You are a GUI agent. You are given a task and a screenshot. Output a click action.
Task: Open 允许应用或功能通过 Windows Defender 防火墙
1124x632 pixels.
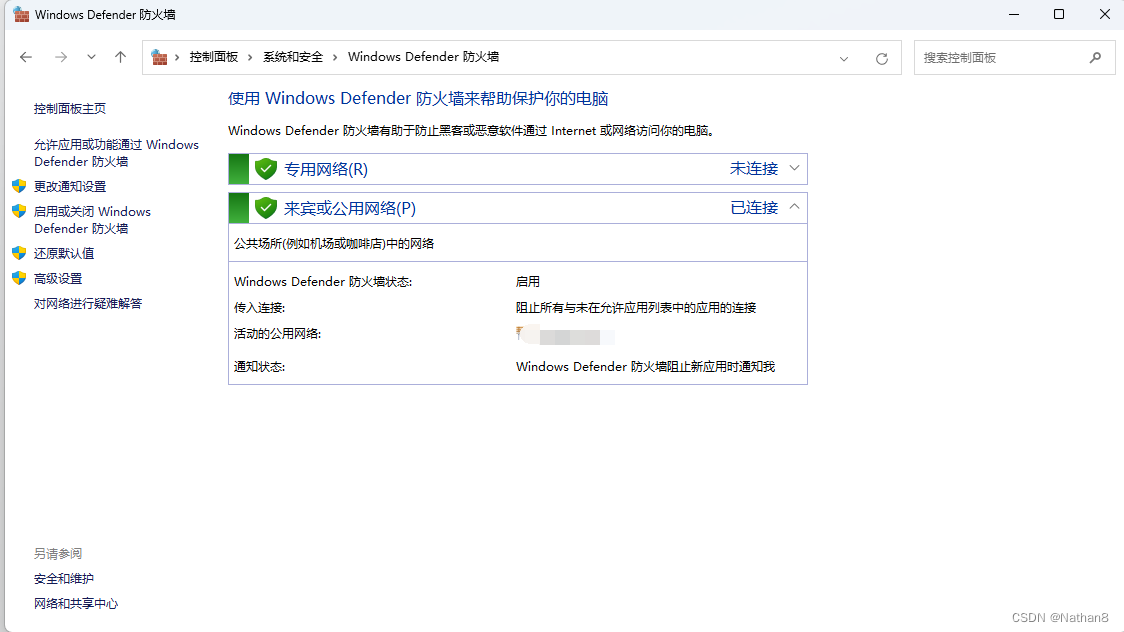[116, 153]
